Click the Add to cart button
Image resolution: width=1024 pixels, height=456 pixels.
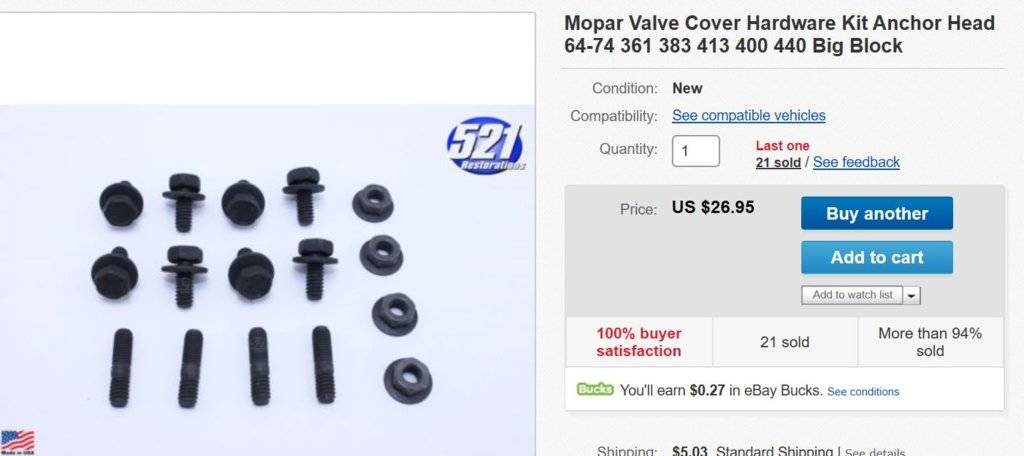click(x=876, y=257)
